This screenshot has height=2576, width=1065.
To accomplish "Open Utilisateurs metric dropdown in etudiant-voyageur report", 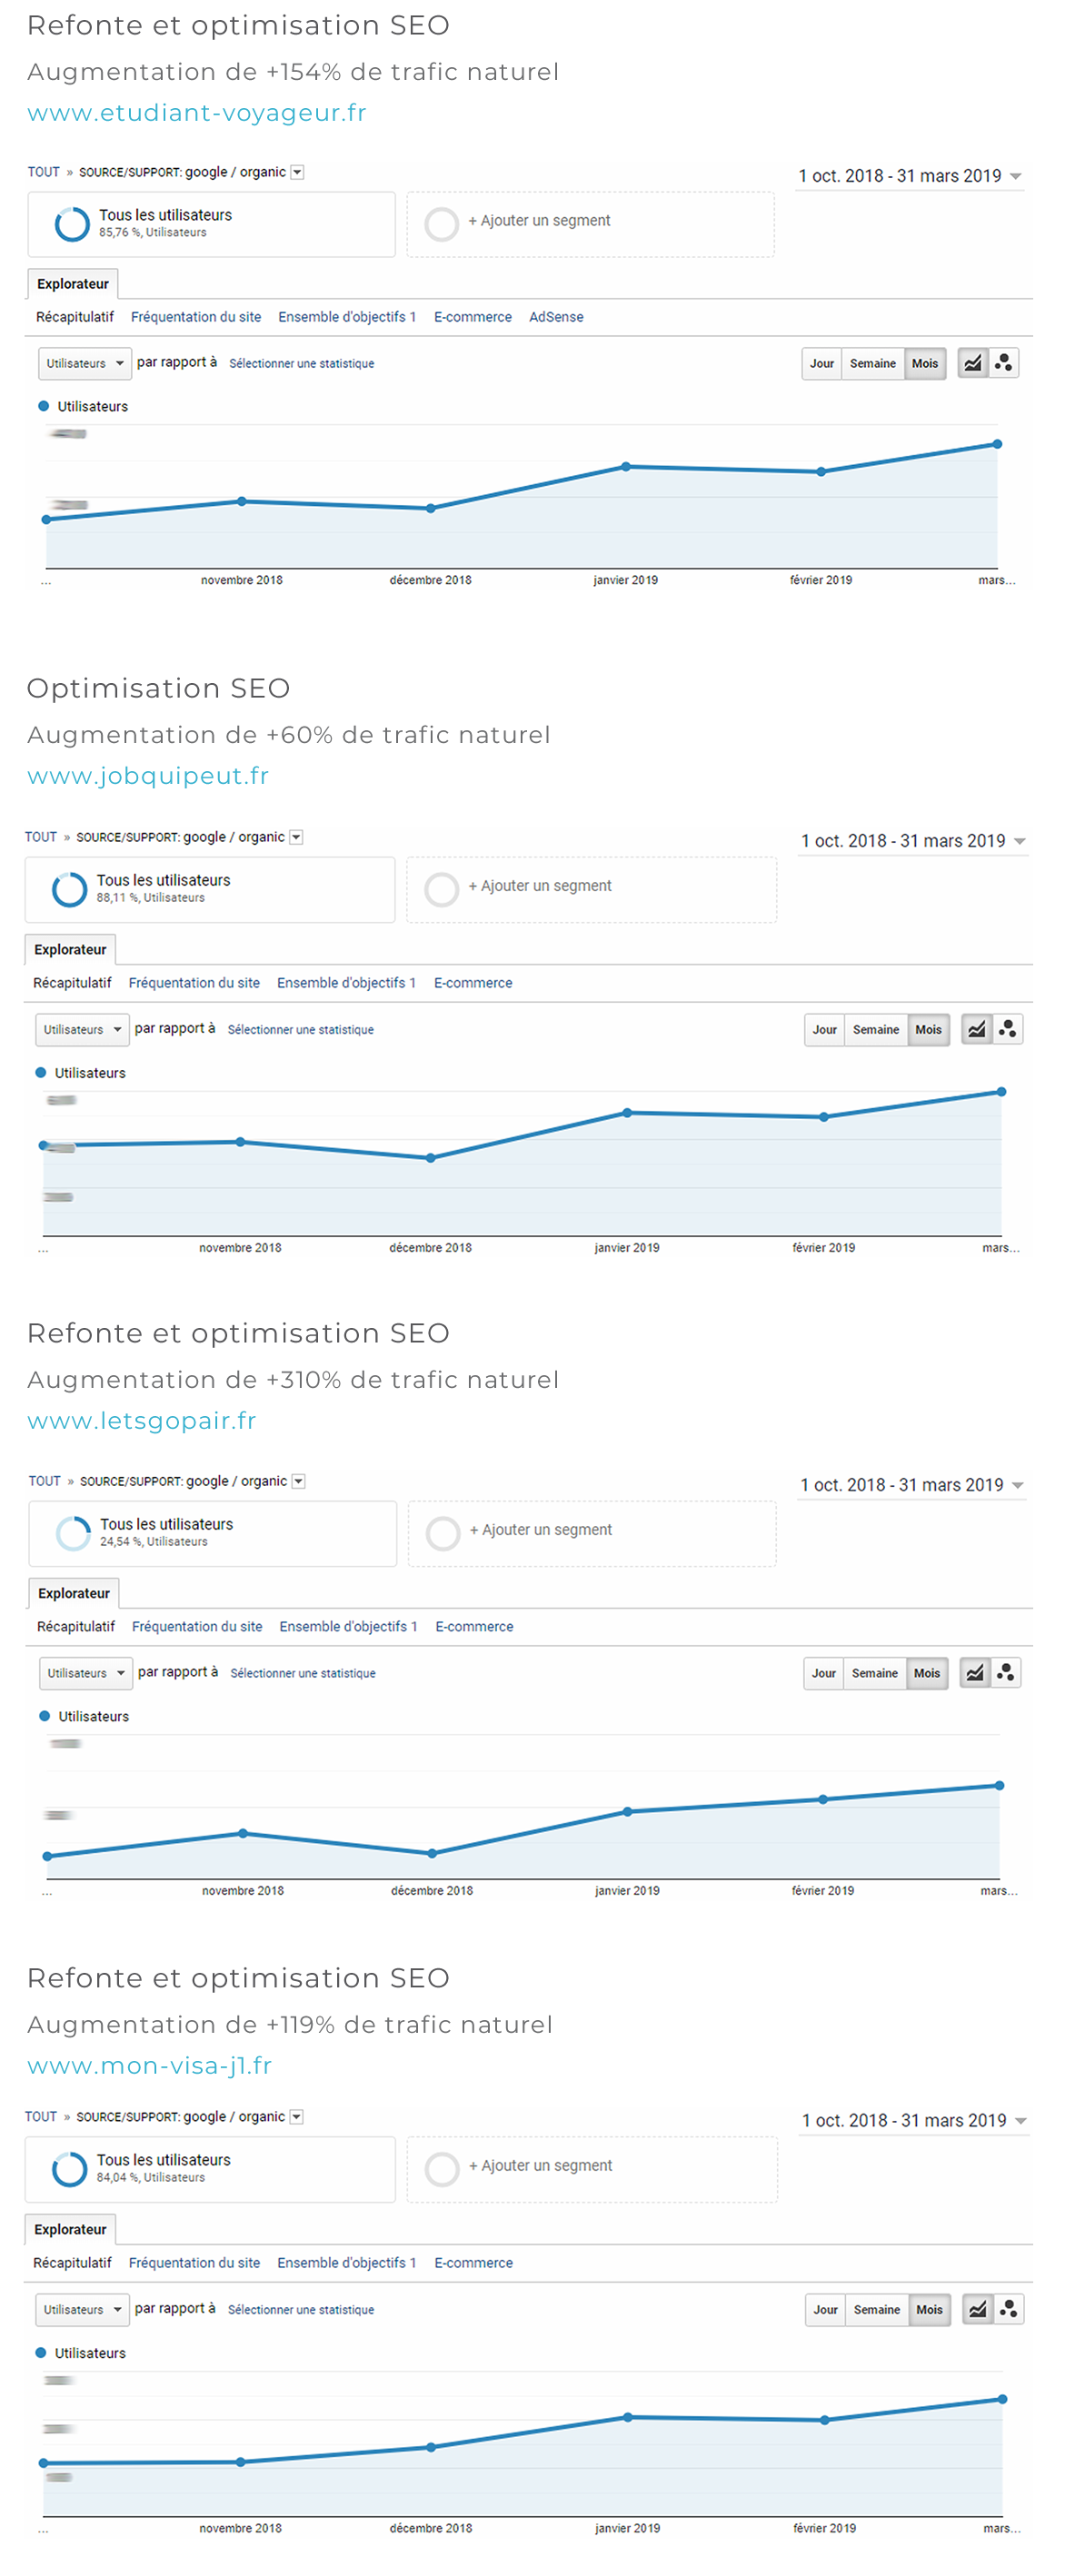I will point(84,363).
